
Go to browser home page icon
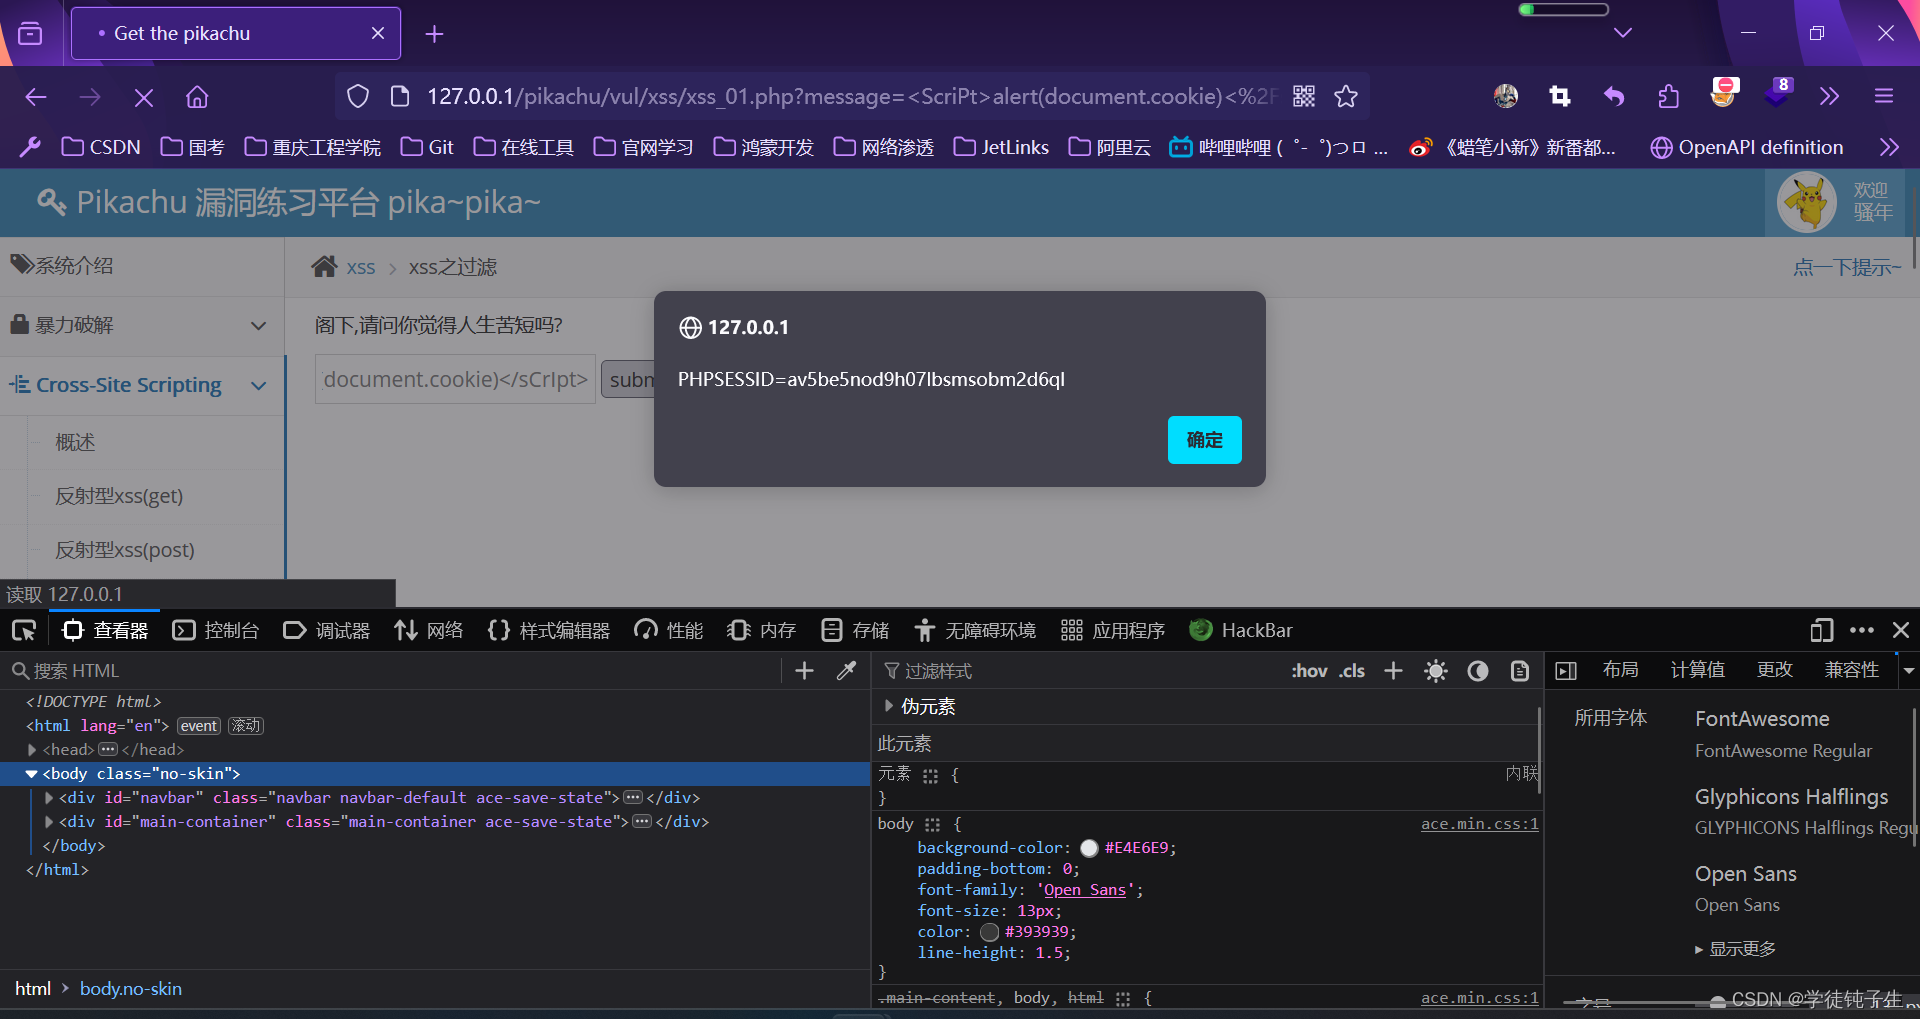[197, 97]
